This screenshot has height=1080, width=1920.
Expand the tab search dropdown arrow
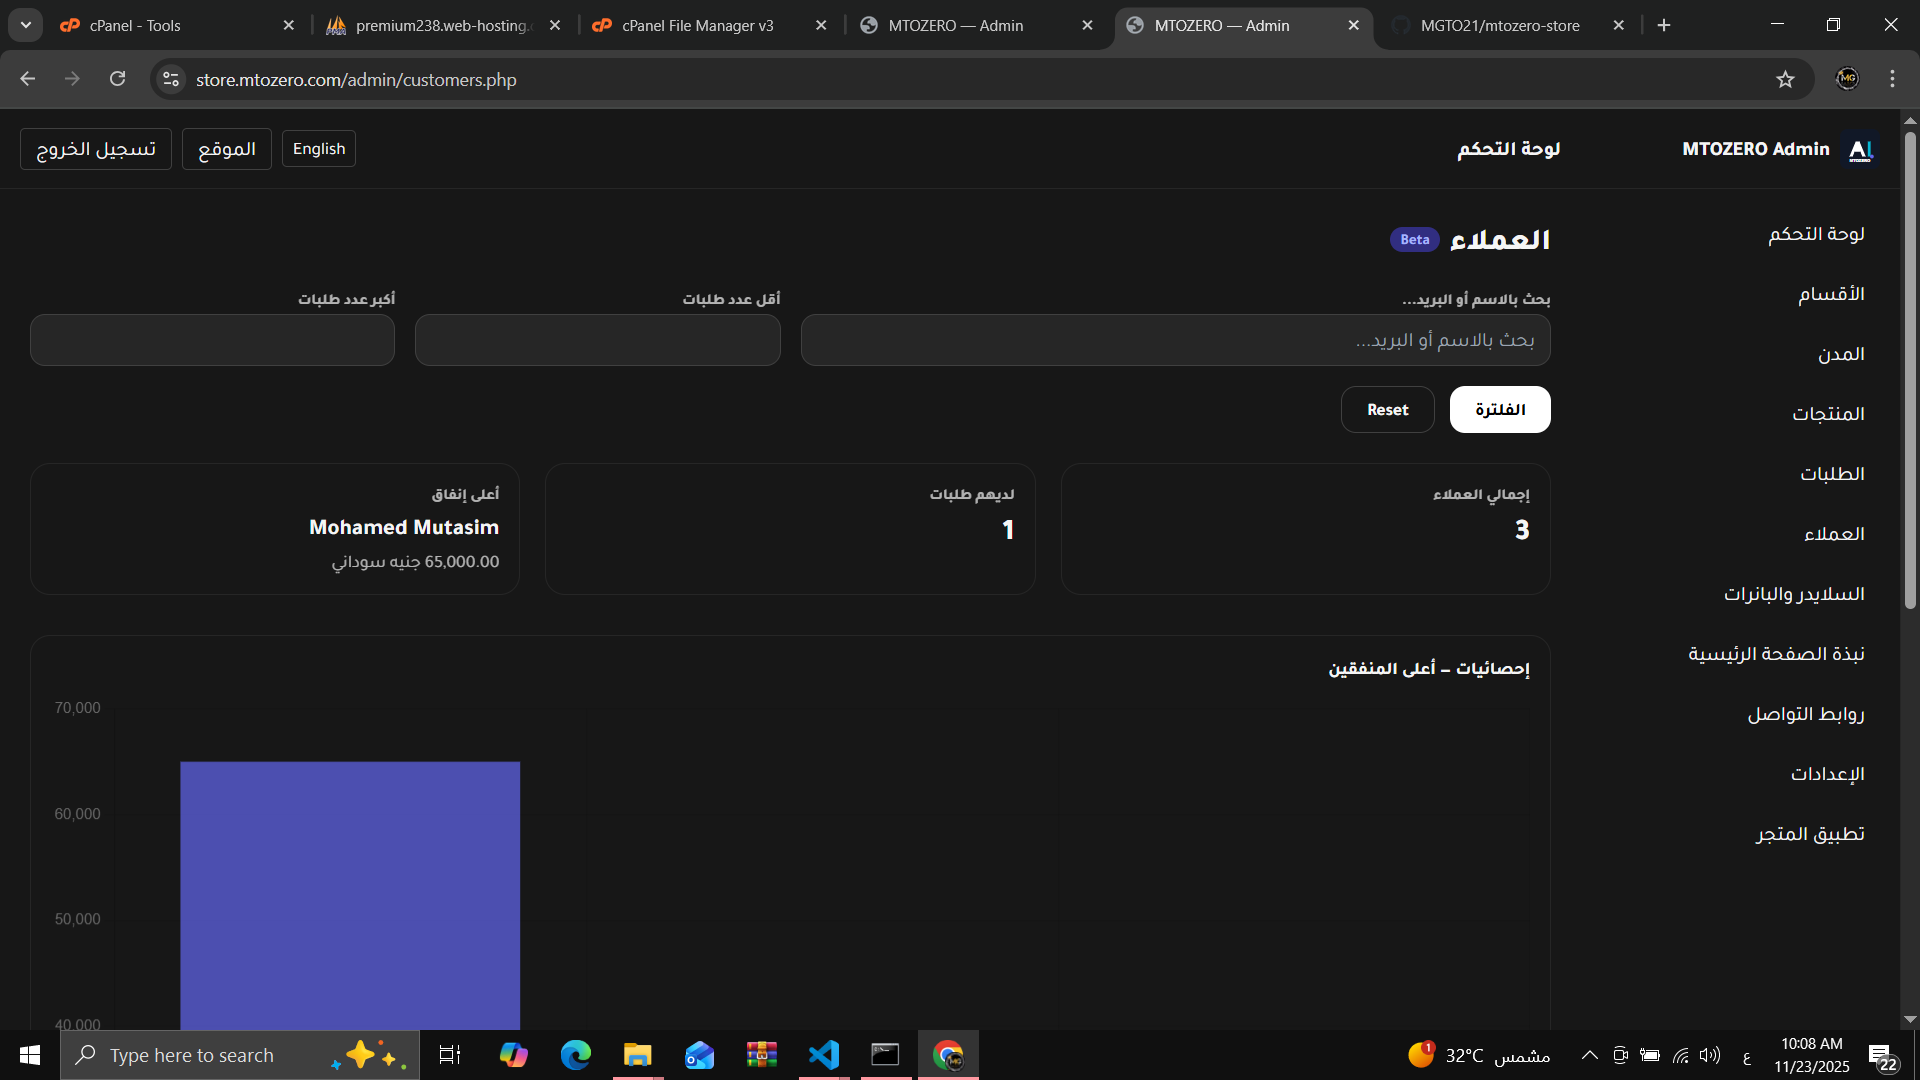click(26, 25)
